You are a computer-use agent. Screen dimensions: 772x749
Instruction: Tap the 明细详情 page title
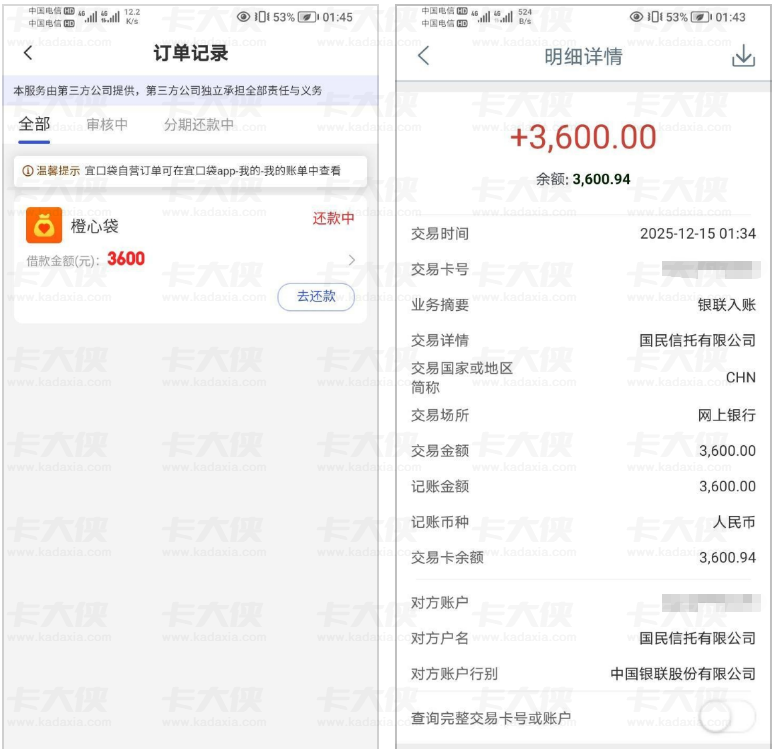pos(583,56)
